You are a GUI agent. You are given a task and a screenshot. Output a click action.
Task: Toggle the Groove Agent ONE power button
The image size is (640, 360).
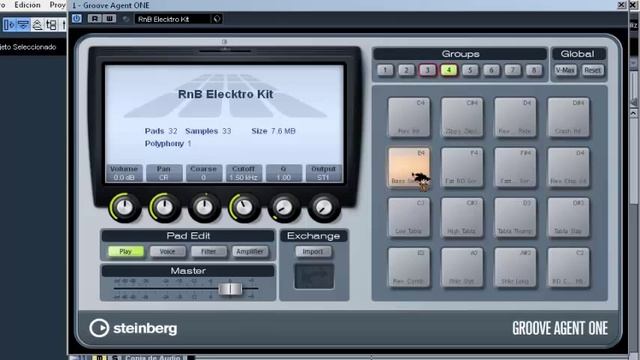(x=76, y=19)
